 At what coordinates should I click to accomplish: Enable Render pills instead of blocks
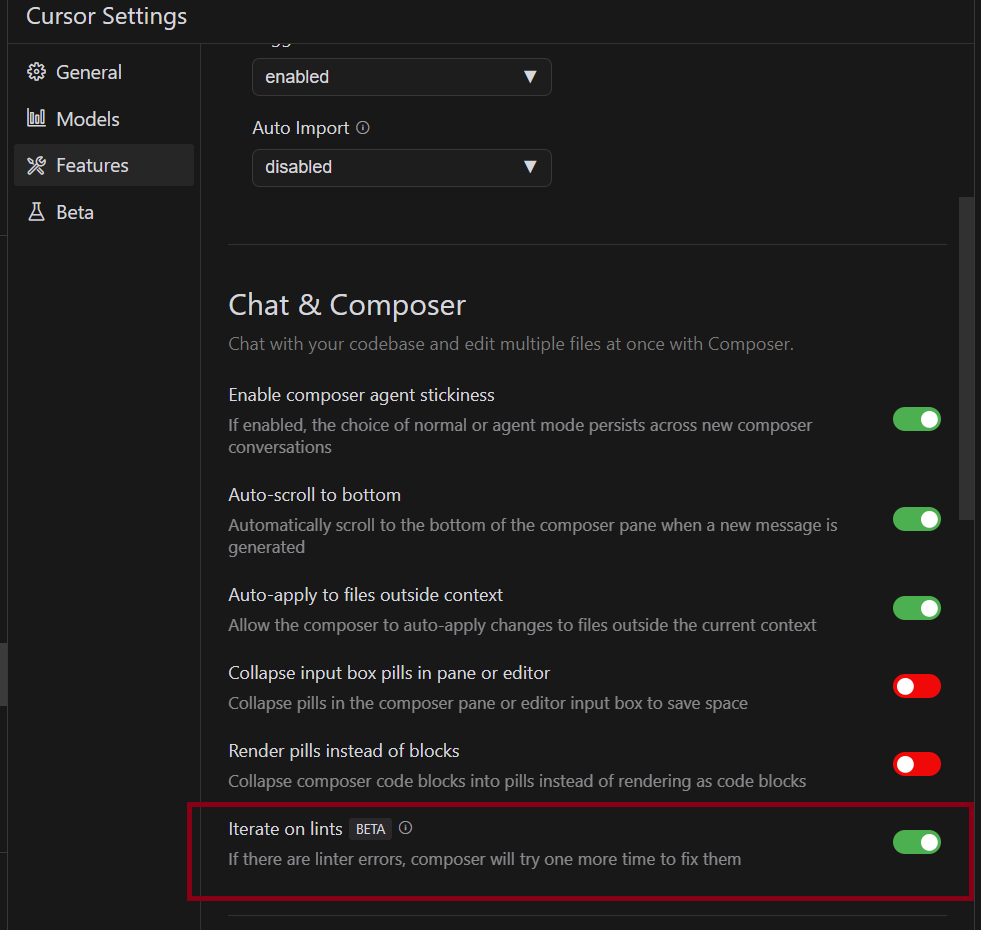[x=916, y=764]
